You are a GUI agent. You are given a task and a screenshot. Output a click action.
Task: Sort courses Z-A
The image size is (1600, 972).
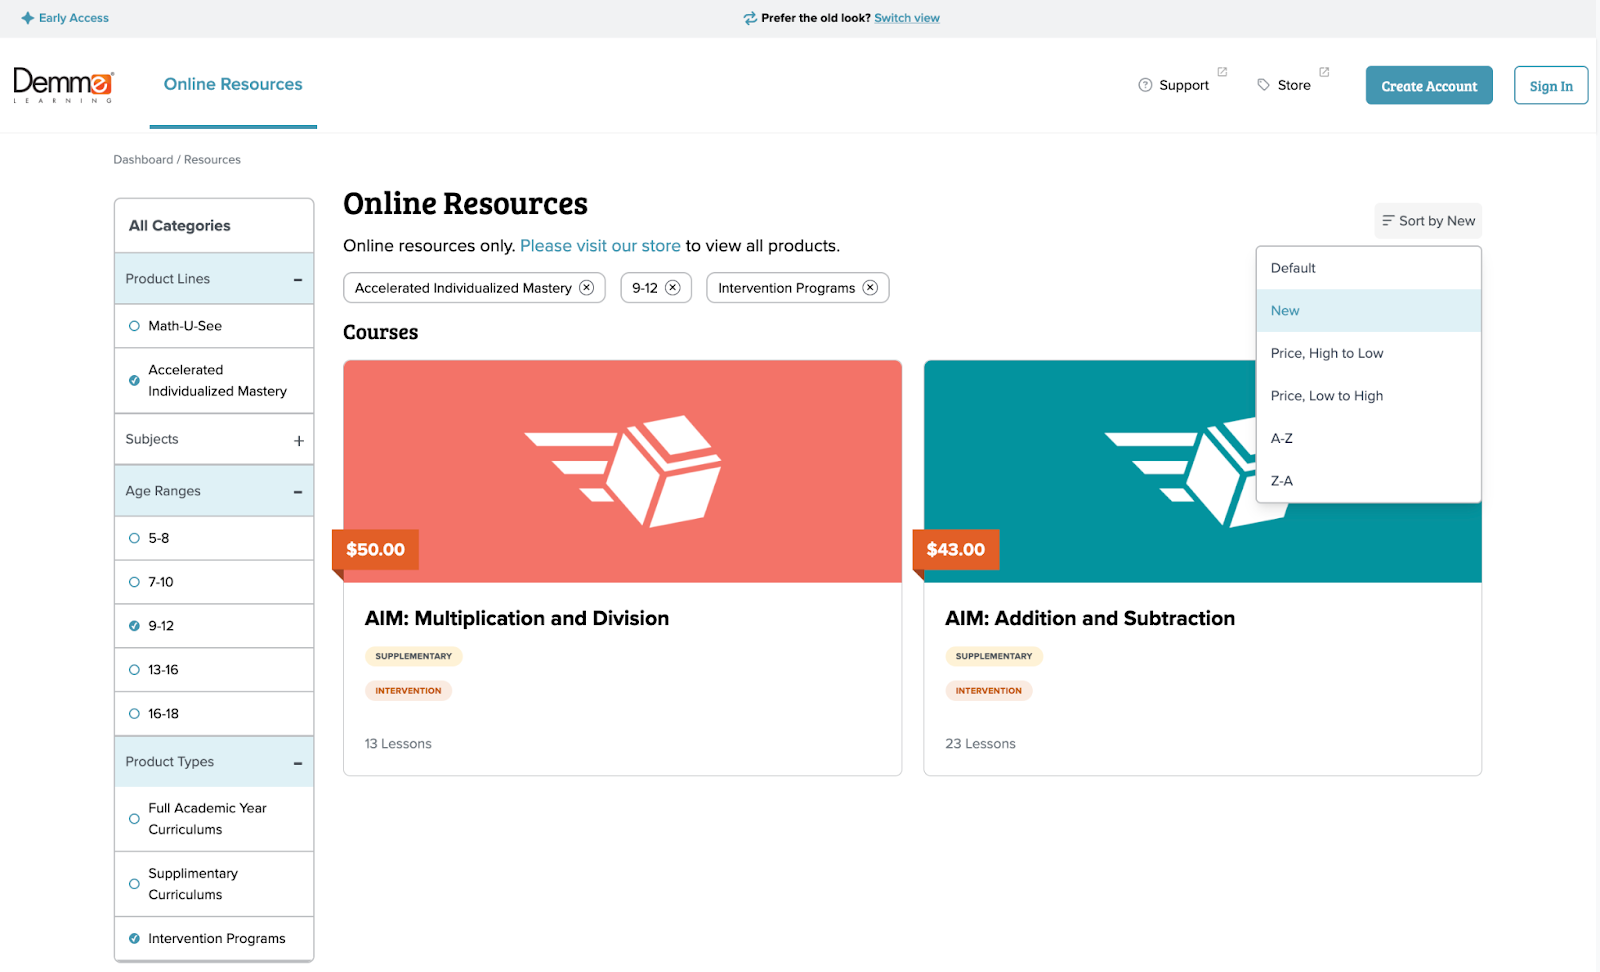tap(1368, 481)
